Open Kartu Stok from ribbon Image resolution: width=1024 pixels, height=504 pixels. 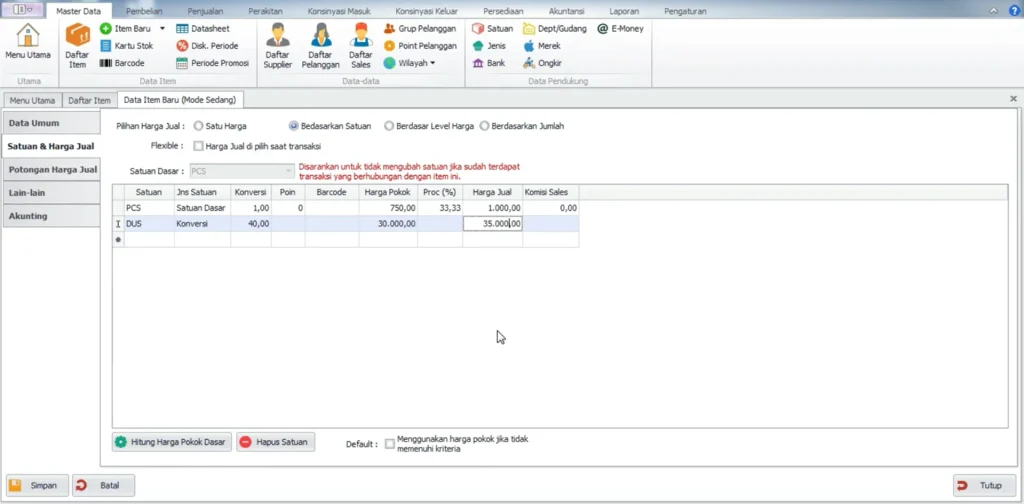tap(106, 46)
